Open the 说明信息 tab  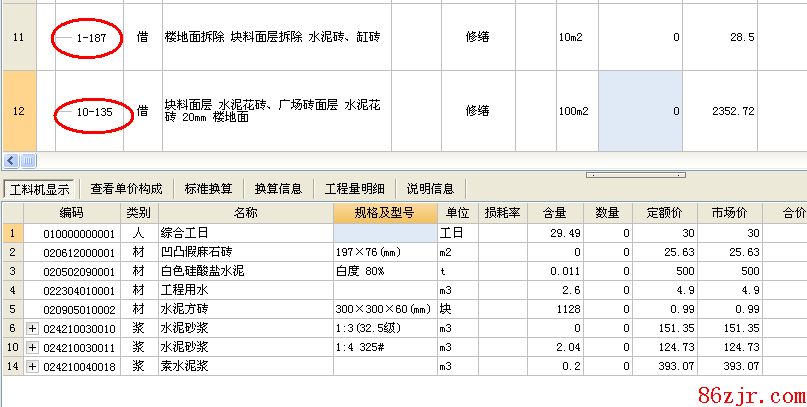(430, 188)
